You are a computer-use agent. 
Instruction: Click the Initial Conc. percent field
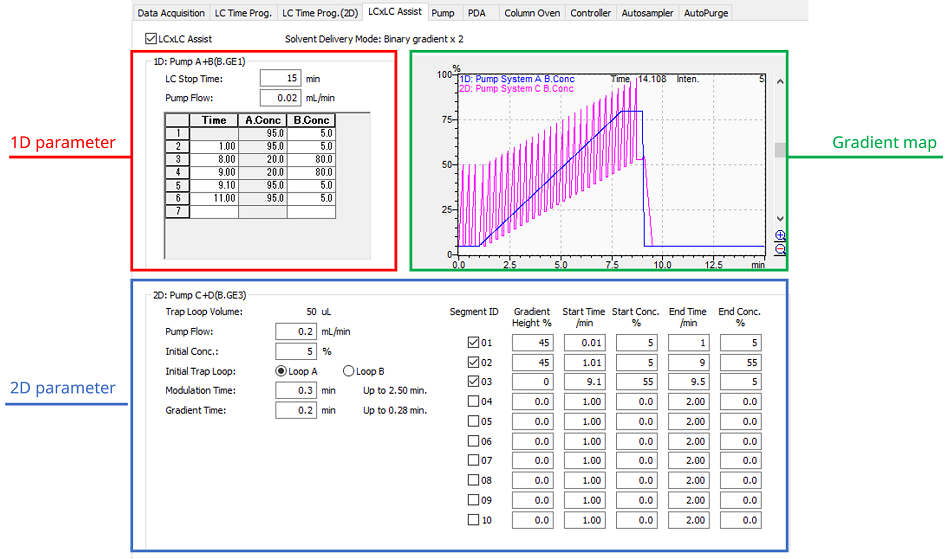point(296,351)
